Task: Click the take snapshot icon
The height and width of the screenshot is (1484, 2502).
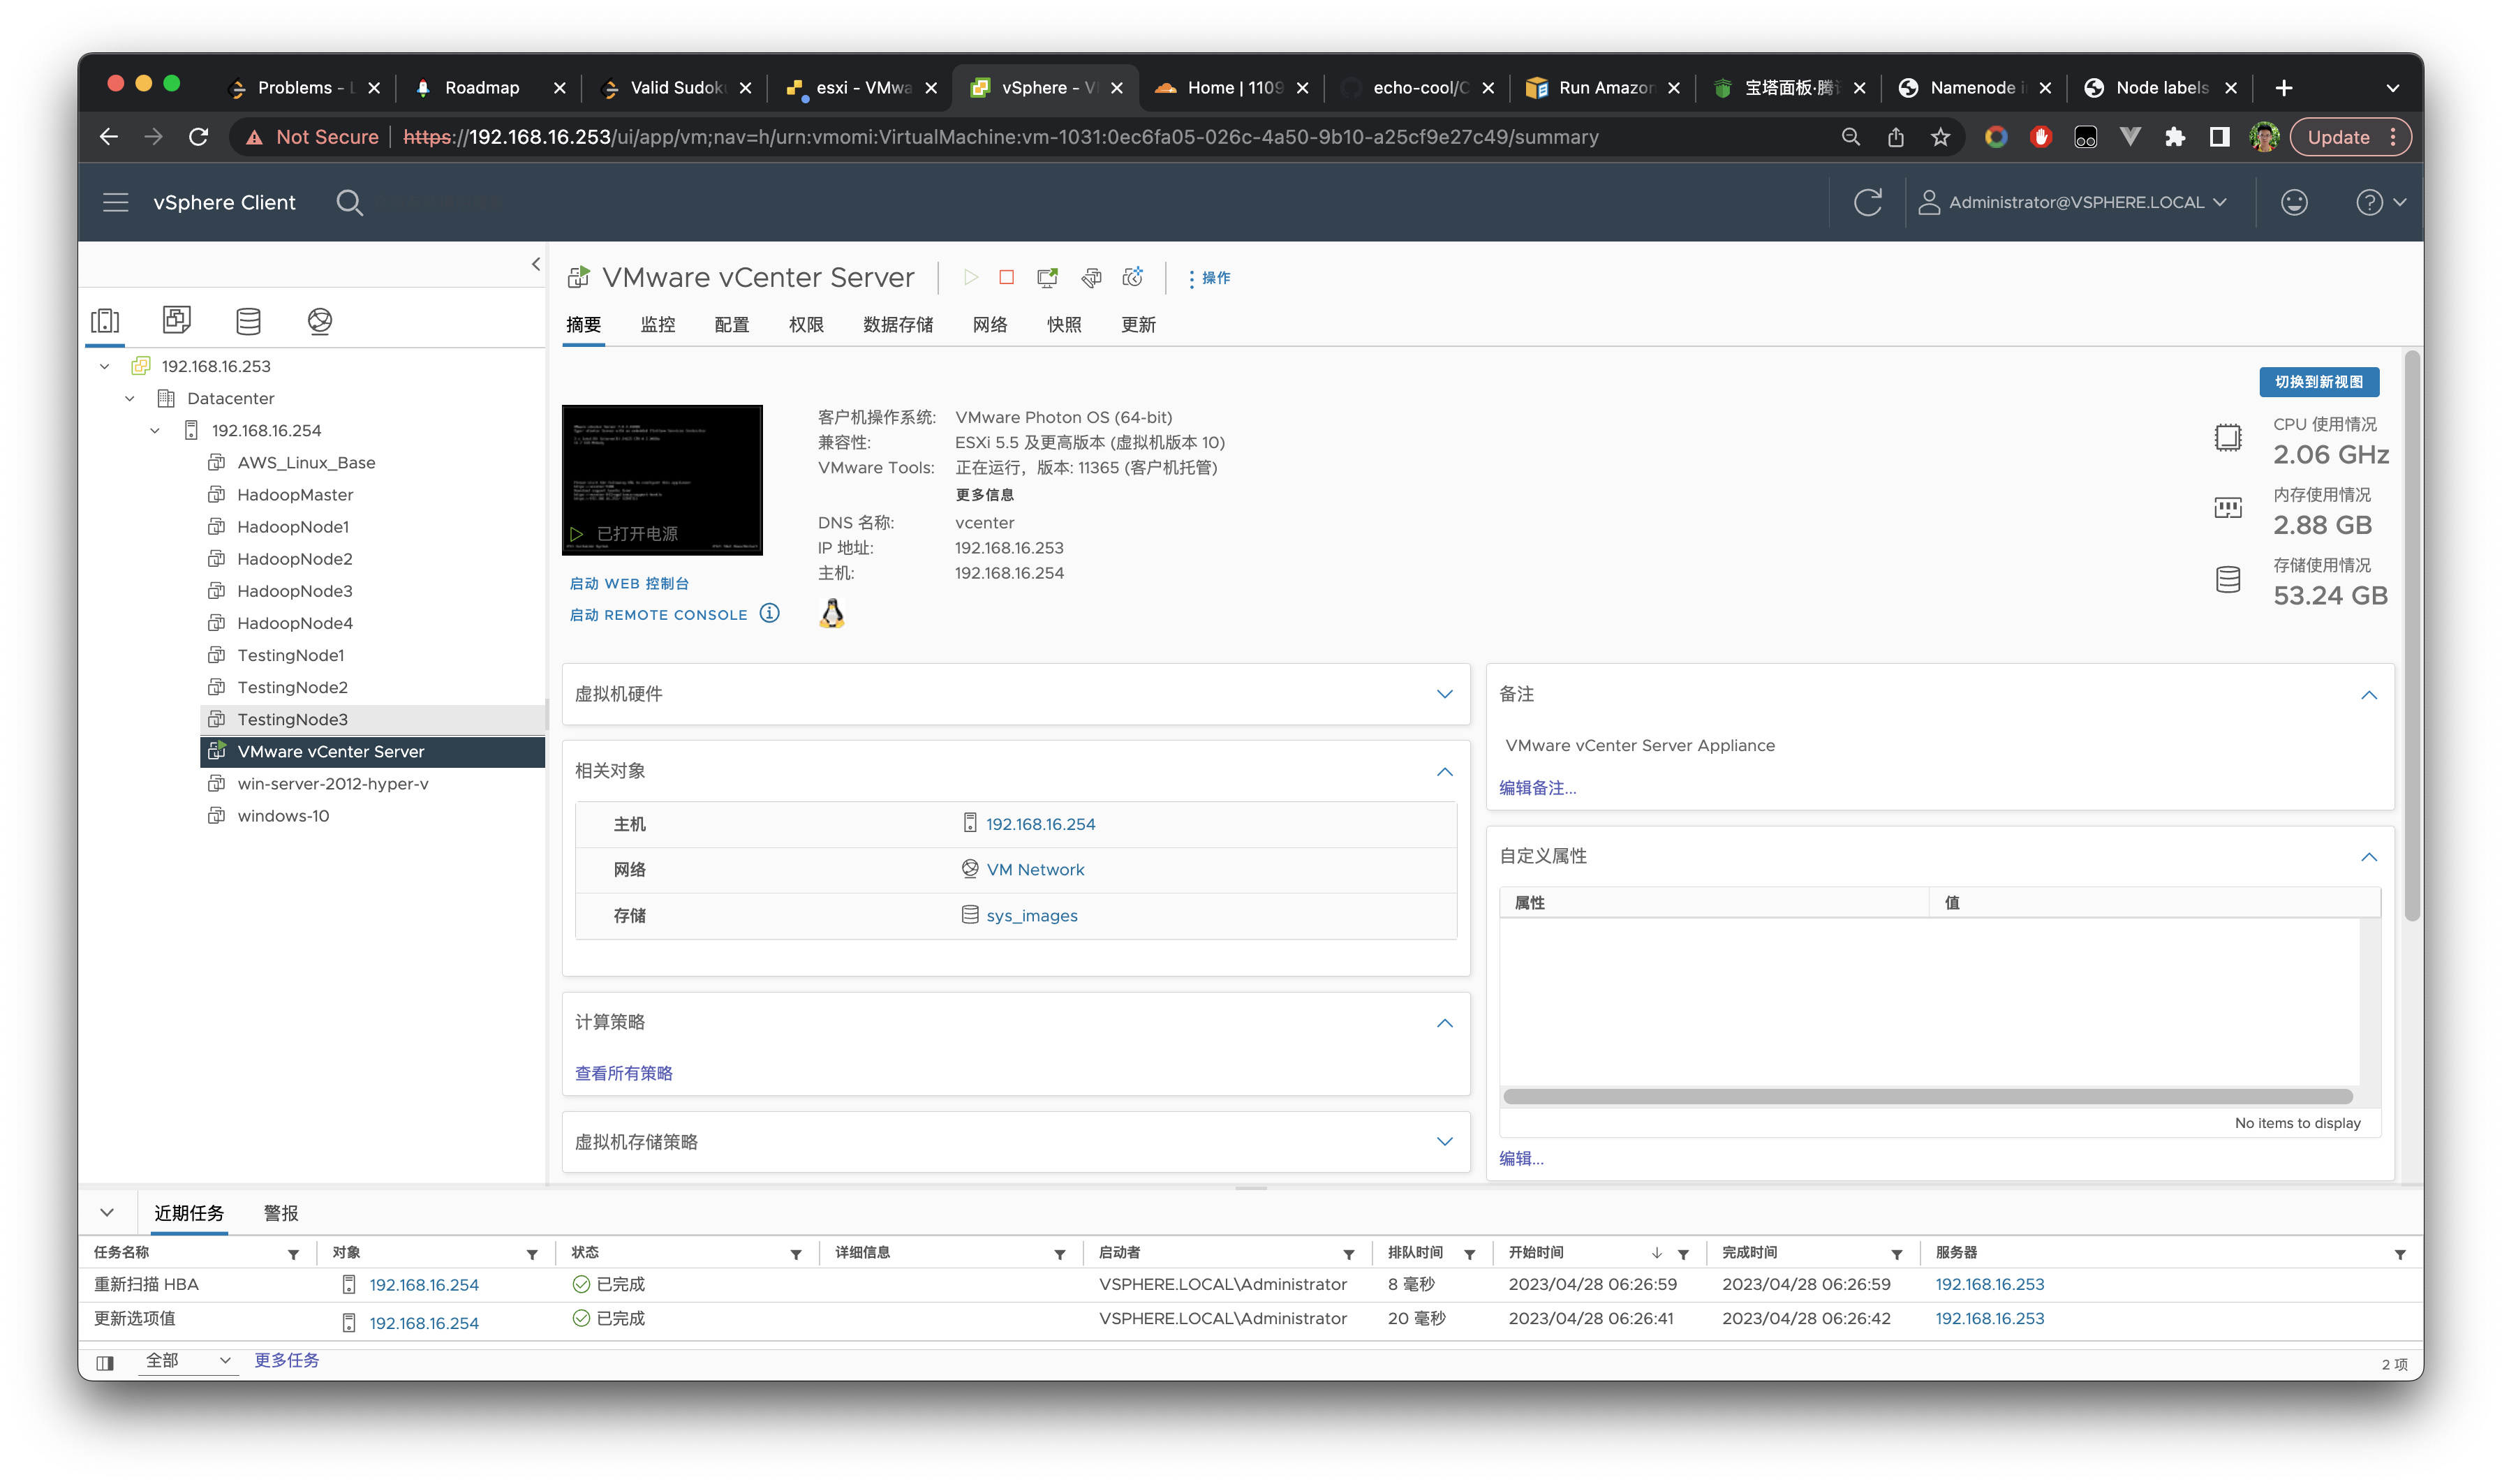Action: point(1132,277)
